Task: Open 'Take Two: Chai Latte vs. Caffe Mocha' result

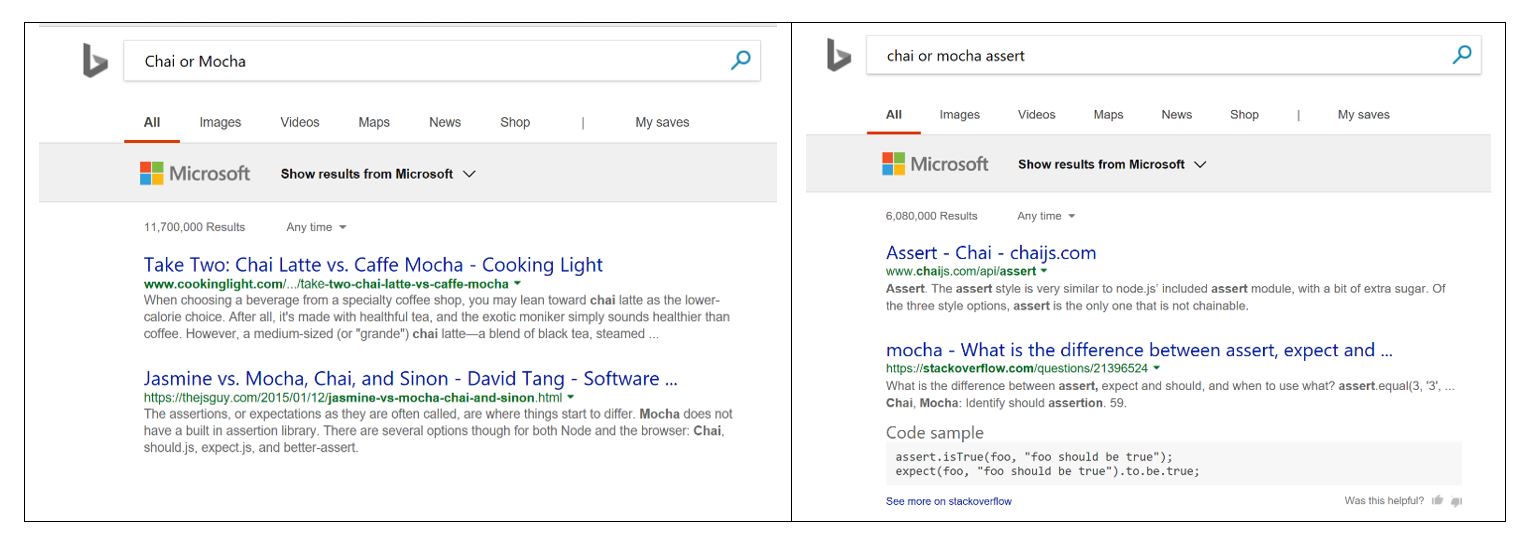Action: pyautogui.click(x=373, y=265)
